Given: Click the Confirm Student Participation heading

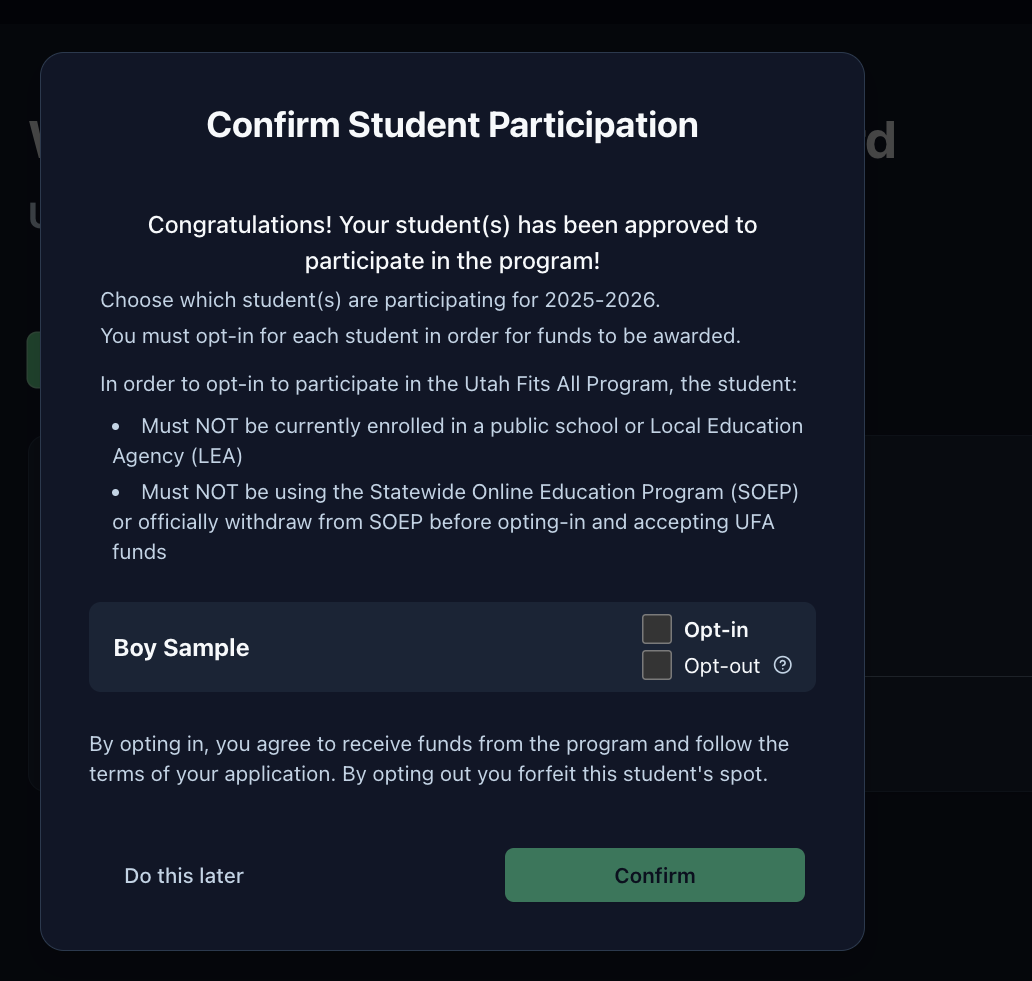Looking at the screenshot, I should click(452, 125).
